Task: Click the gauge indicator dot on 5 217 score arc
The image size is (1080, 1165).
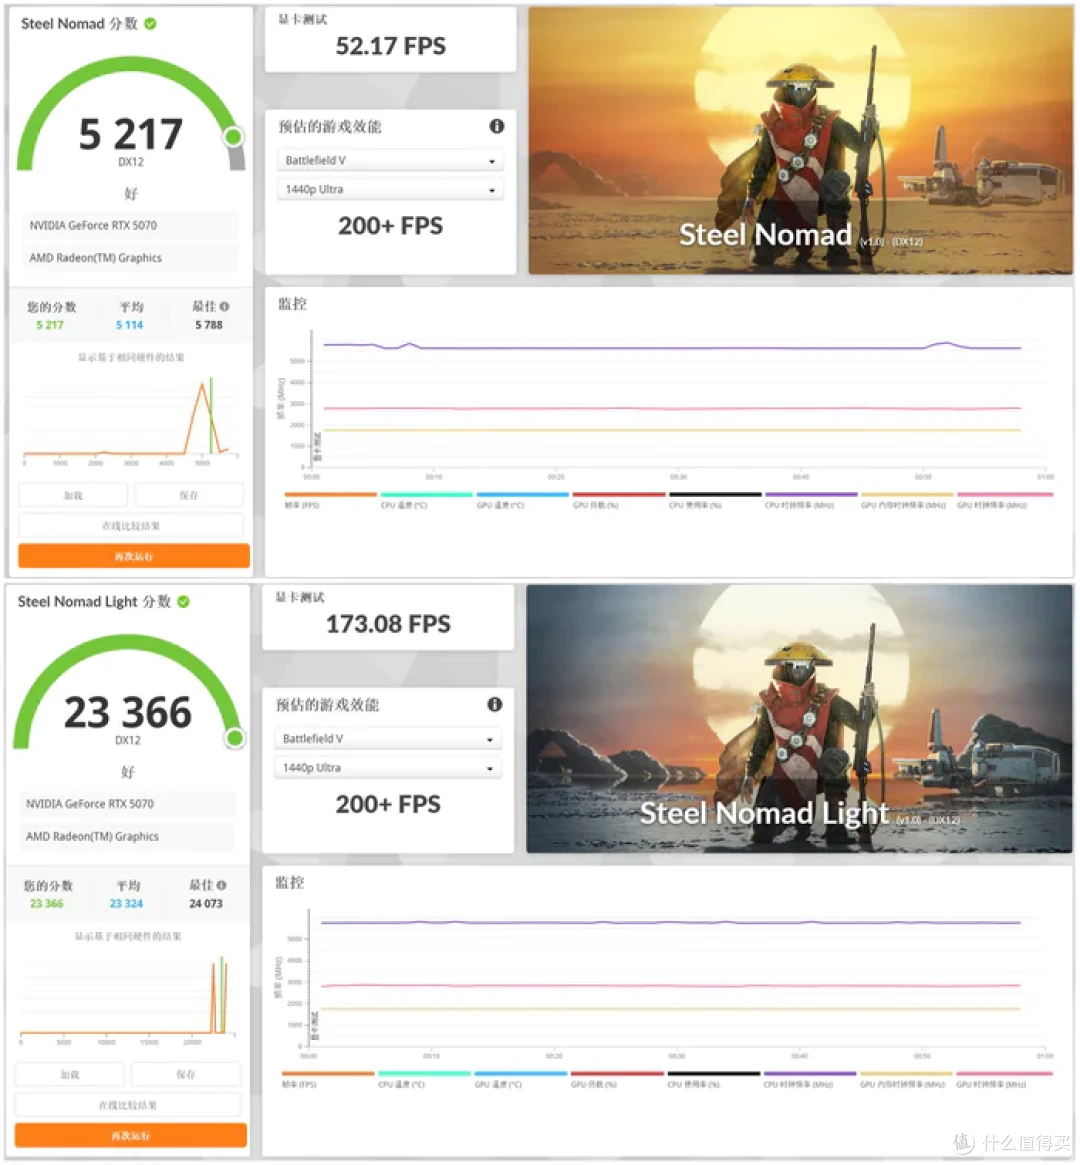Action: tap(234, 137)
